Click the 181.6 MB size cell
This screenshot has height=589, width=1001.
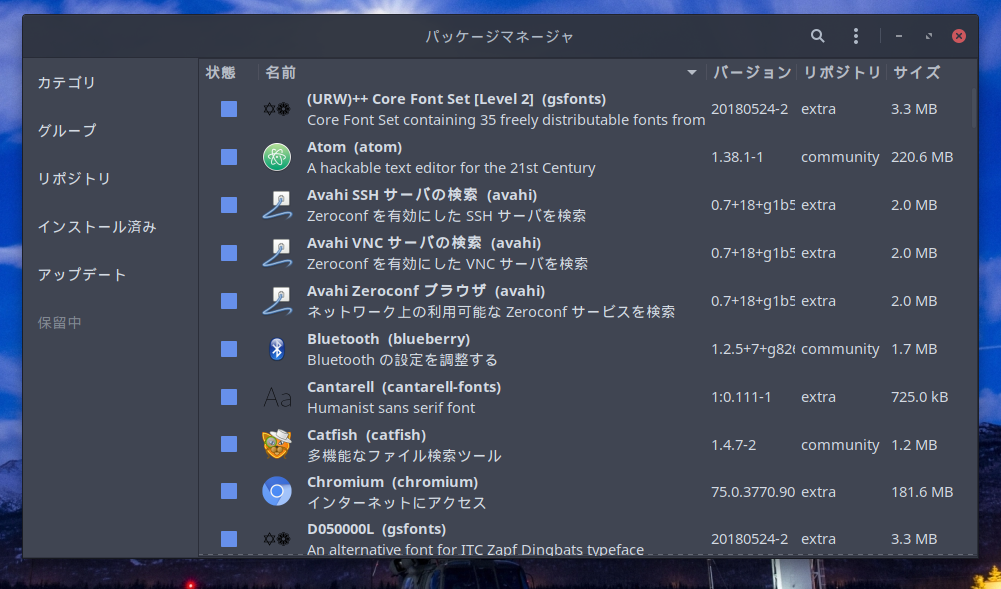(922, 492)
